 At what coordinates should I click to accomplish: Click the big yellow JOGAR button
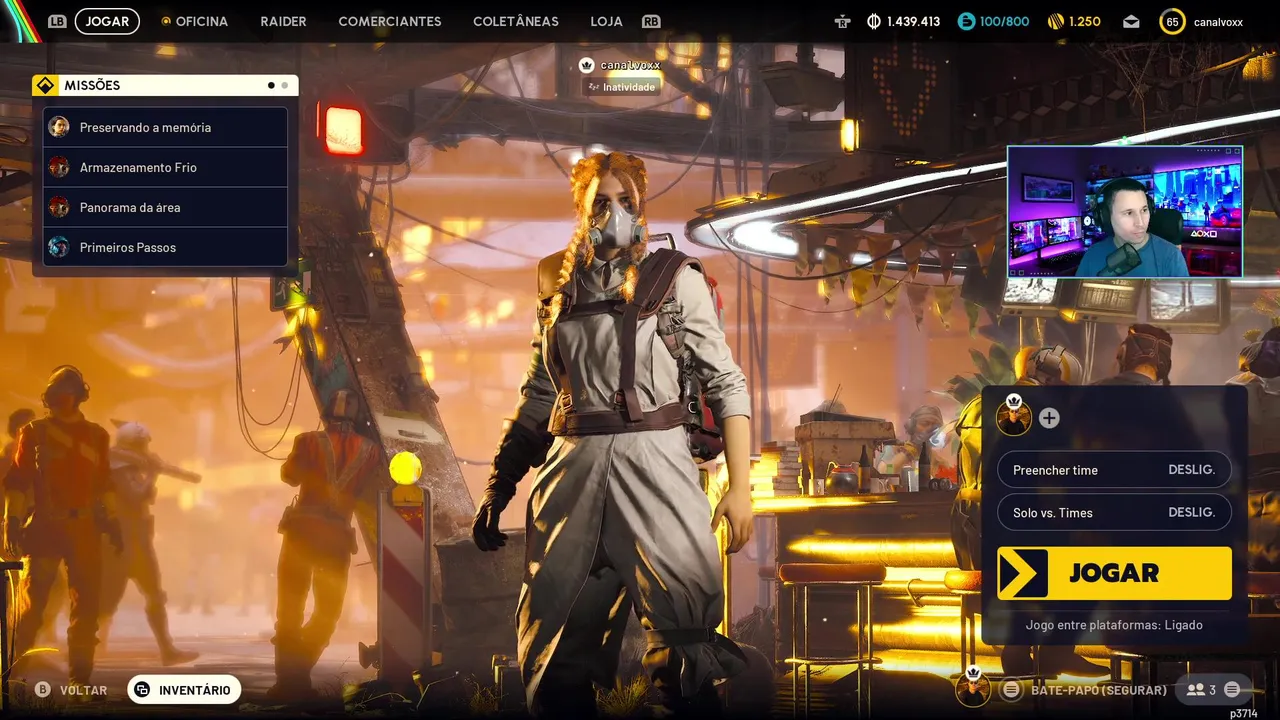click(x=1114, y=573)
